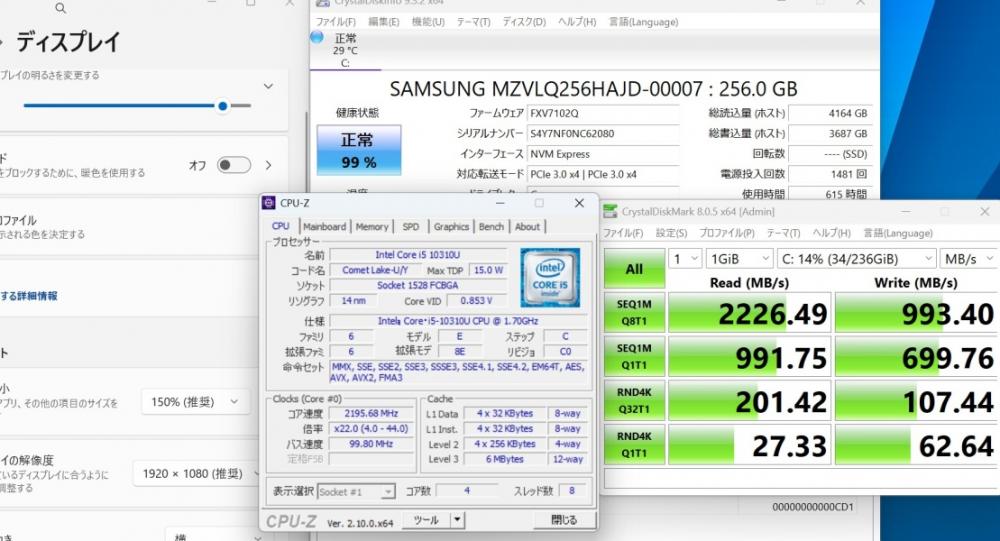Open the 150% scale dropdown

[x=195, y=402]
